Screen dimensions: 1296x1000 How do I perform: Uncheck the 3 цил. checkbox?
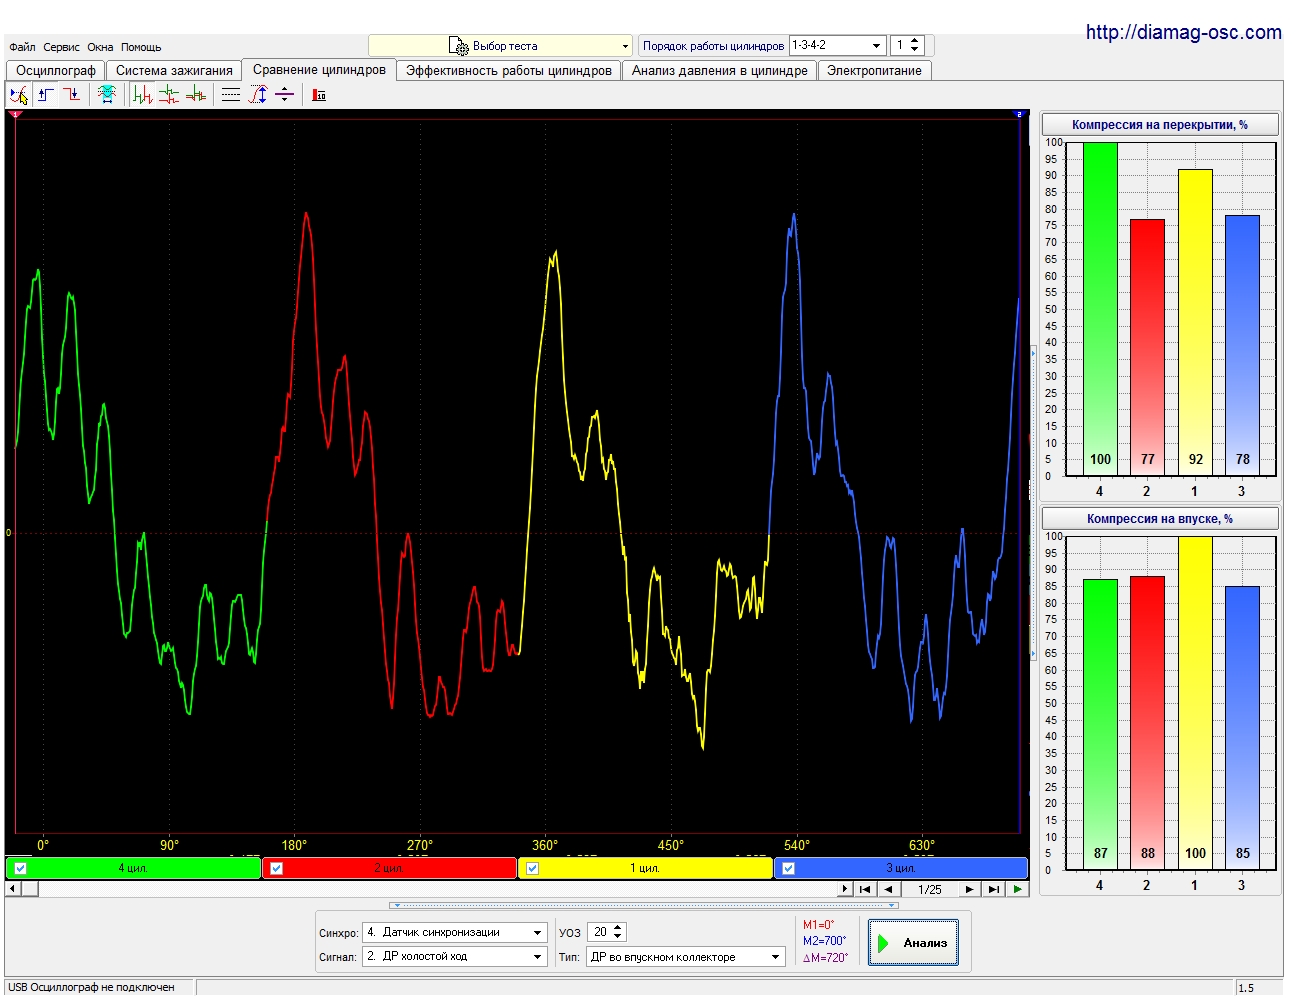pyautogui.click(x=788, y=868)
